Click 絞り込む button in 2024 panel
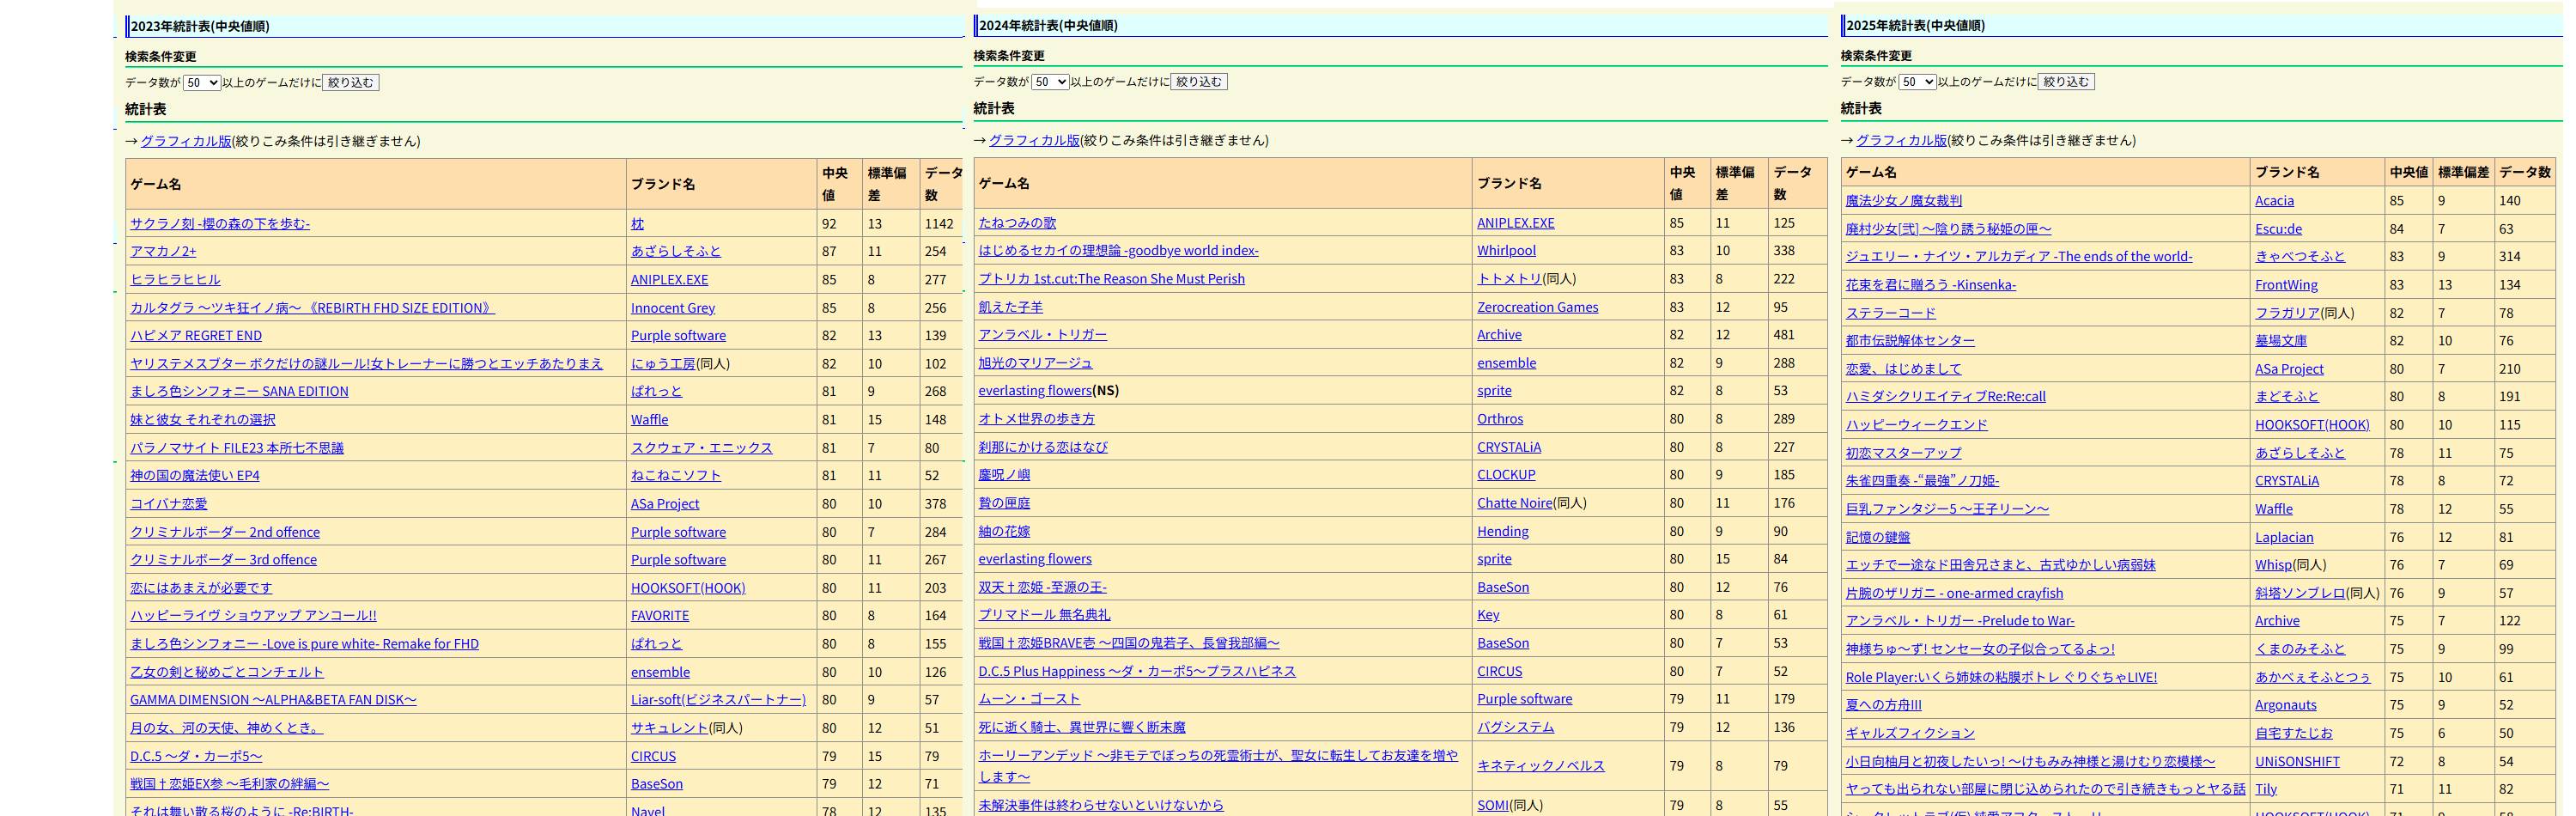This screenshot has height=816, width=2576. 1199,82
